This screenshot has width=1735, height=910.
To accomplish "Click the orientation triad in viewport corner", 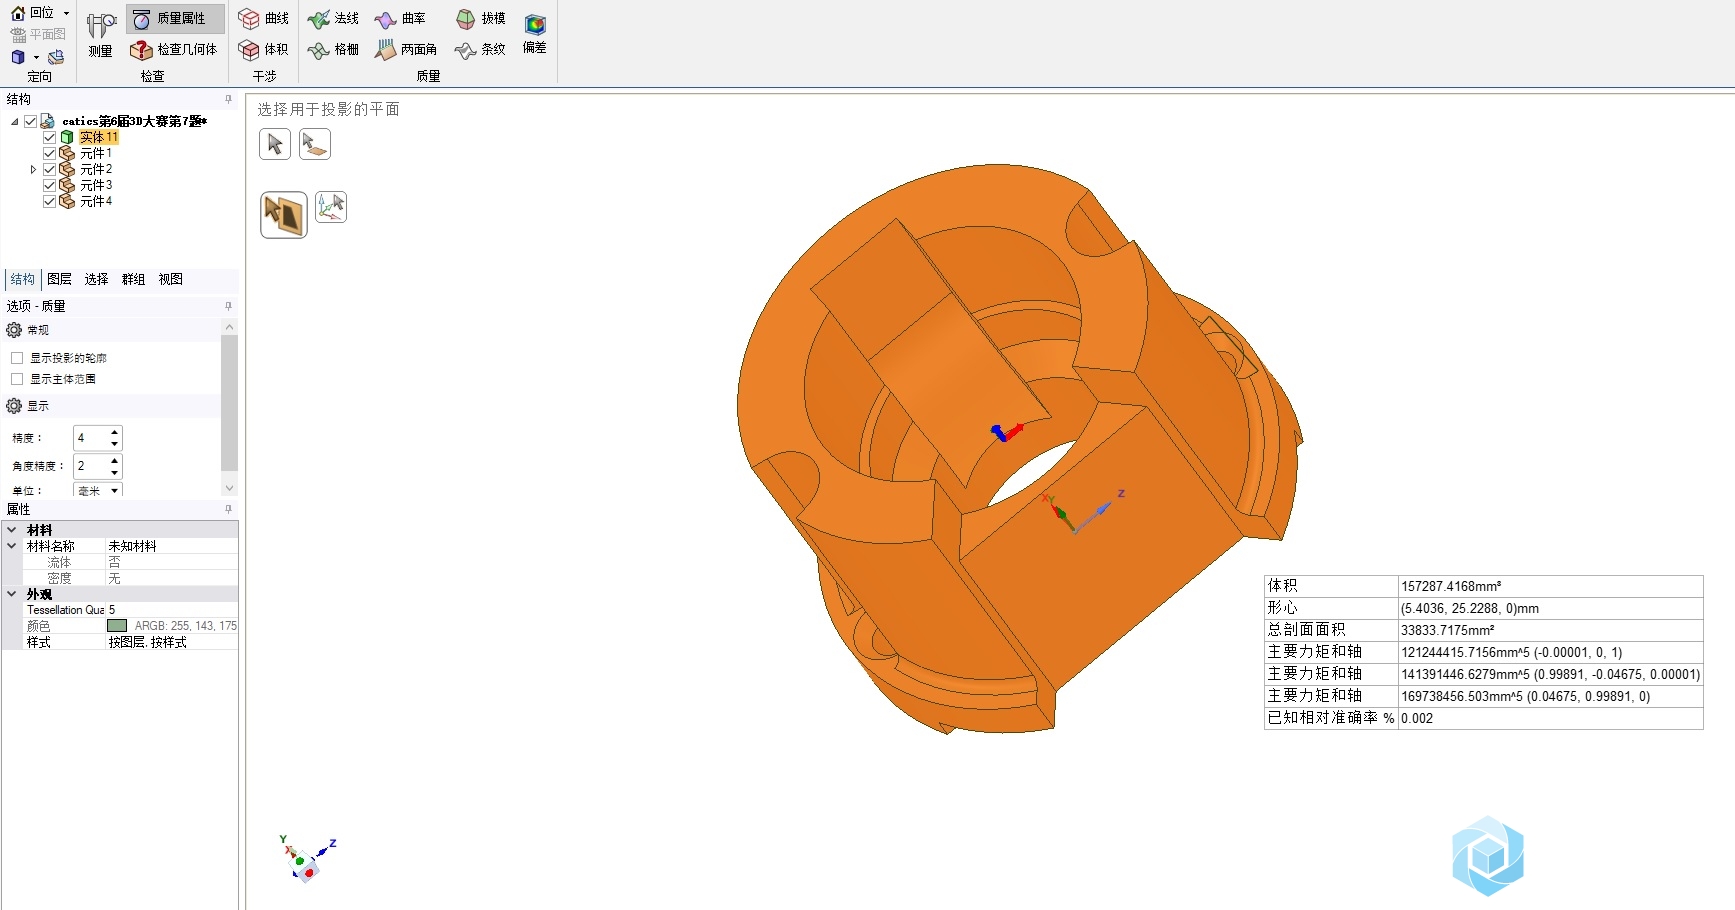I will (x=306, y=860).
